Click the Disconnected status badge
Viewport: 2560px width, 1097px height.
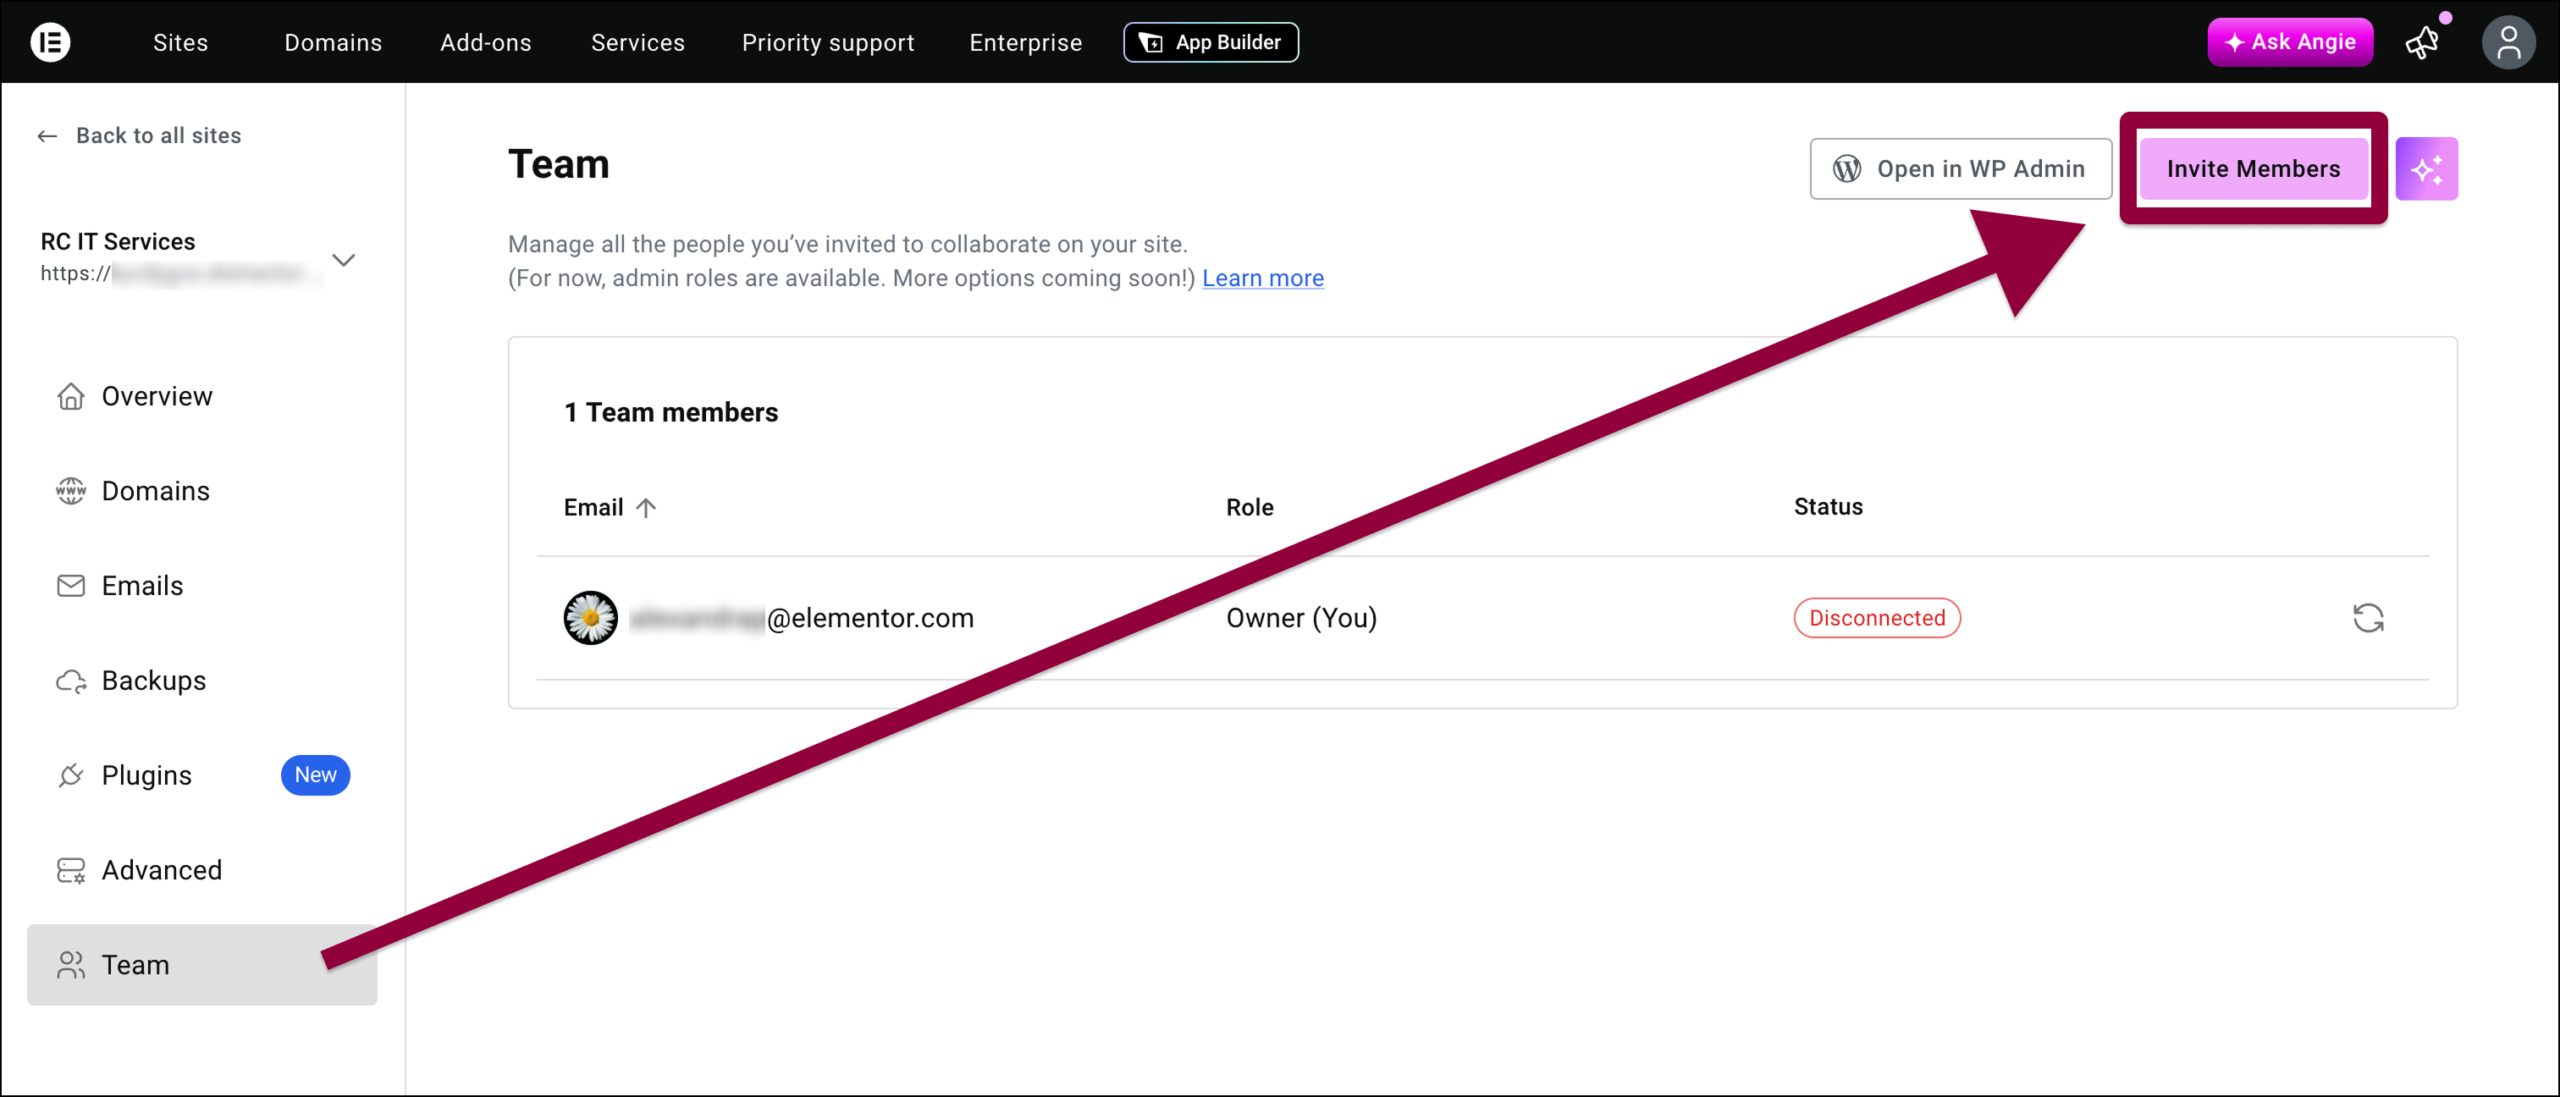[1877, 618]
